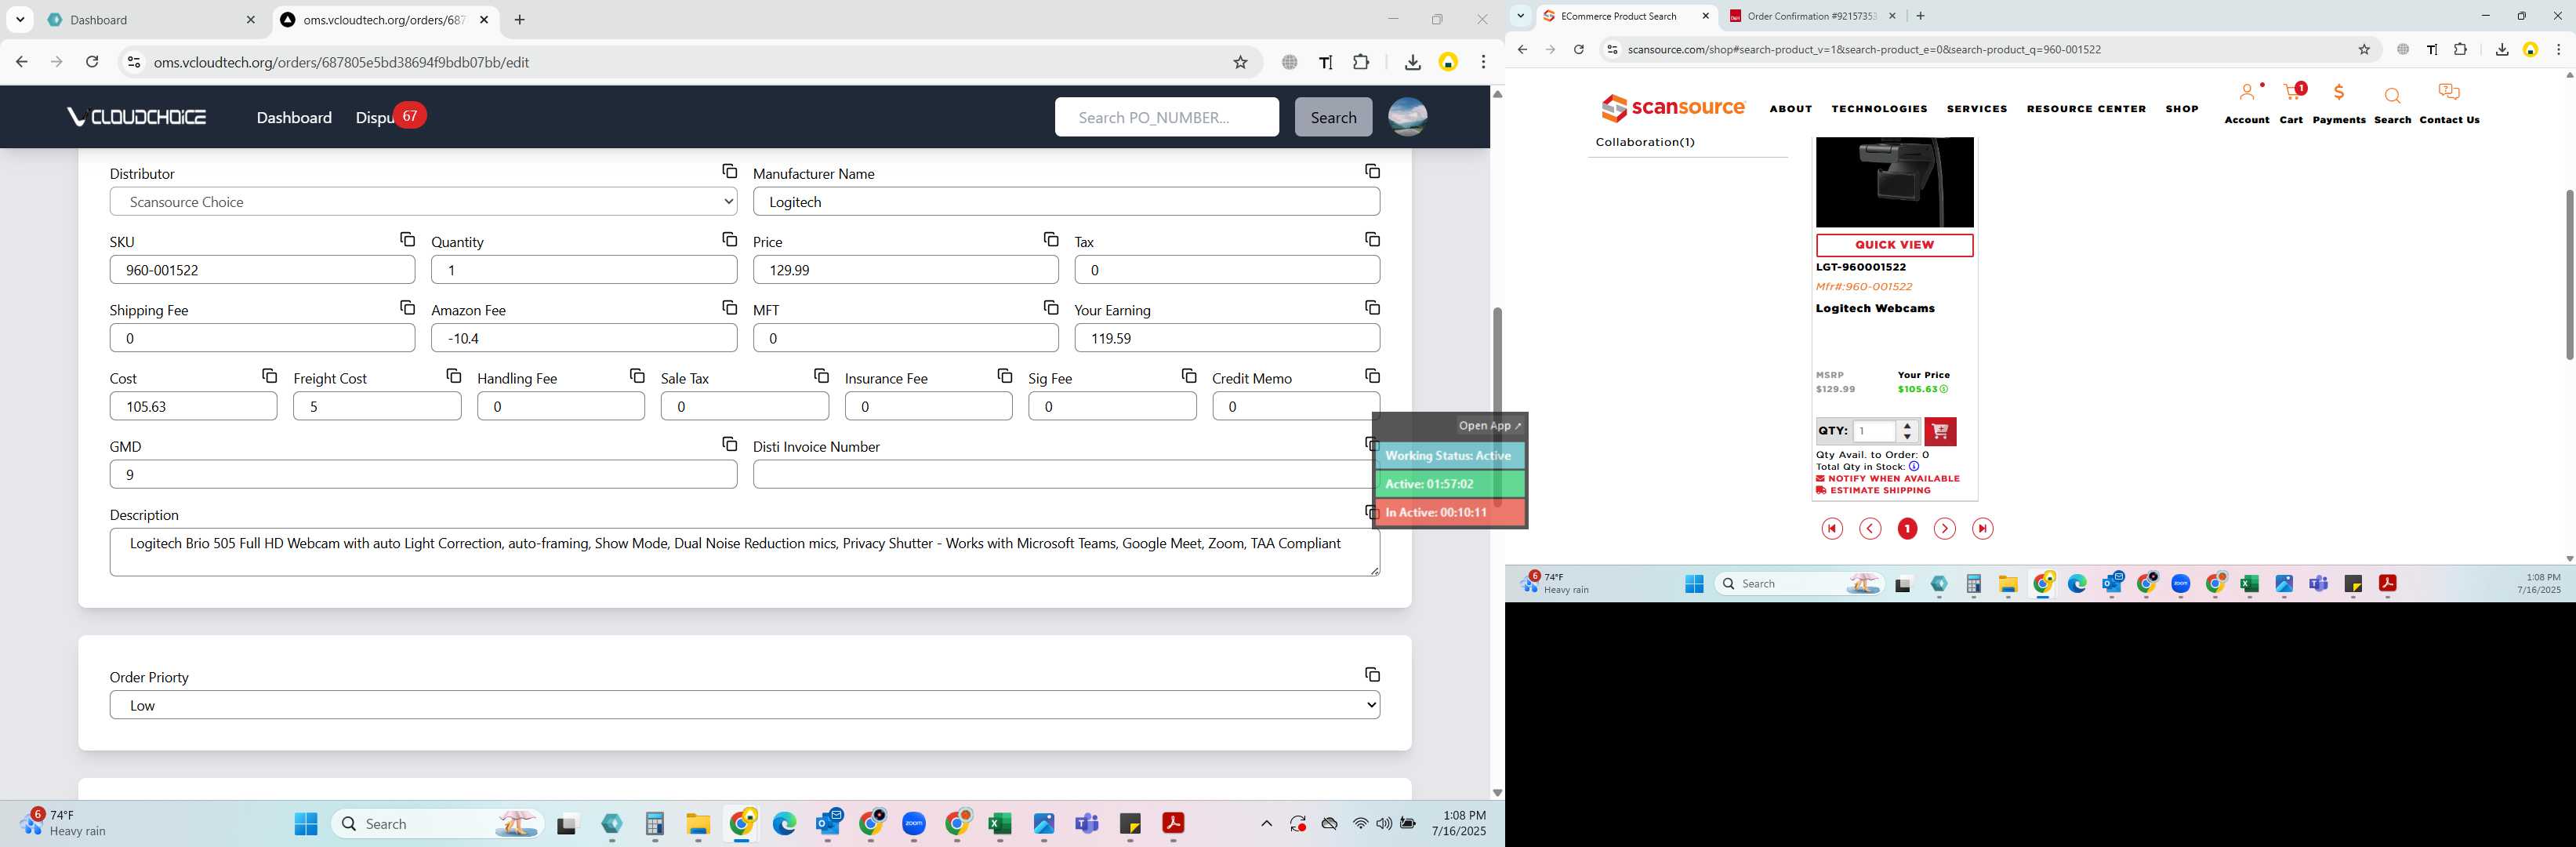Copy the Freight Cost value
The width and height of the screenshot is (2576, 847).
click(453, 375)
